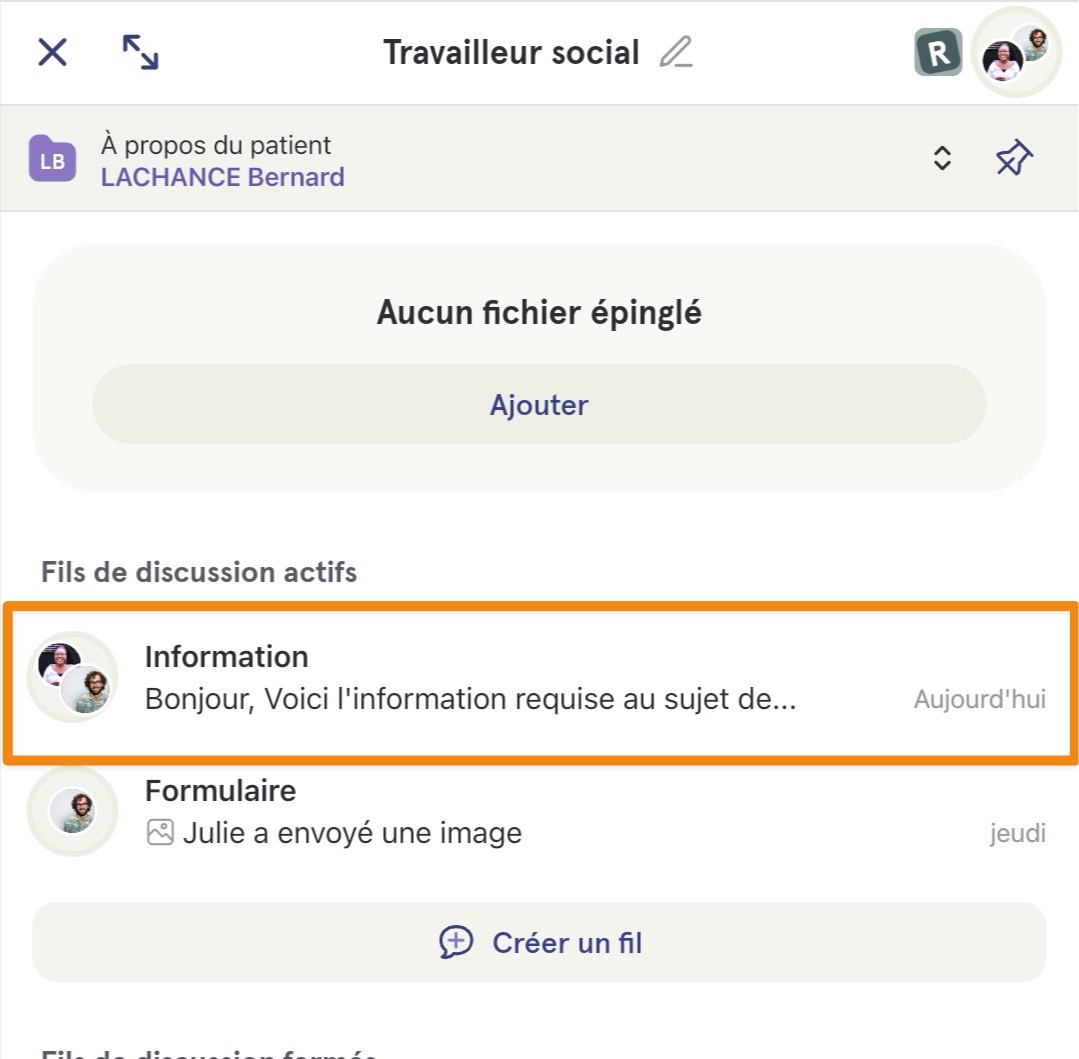Image resolution: width=1079 pixels, height=1059 pixels.
Task: Toggle the pin icon in patient bar
Action: 1014,158
